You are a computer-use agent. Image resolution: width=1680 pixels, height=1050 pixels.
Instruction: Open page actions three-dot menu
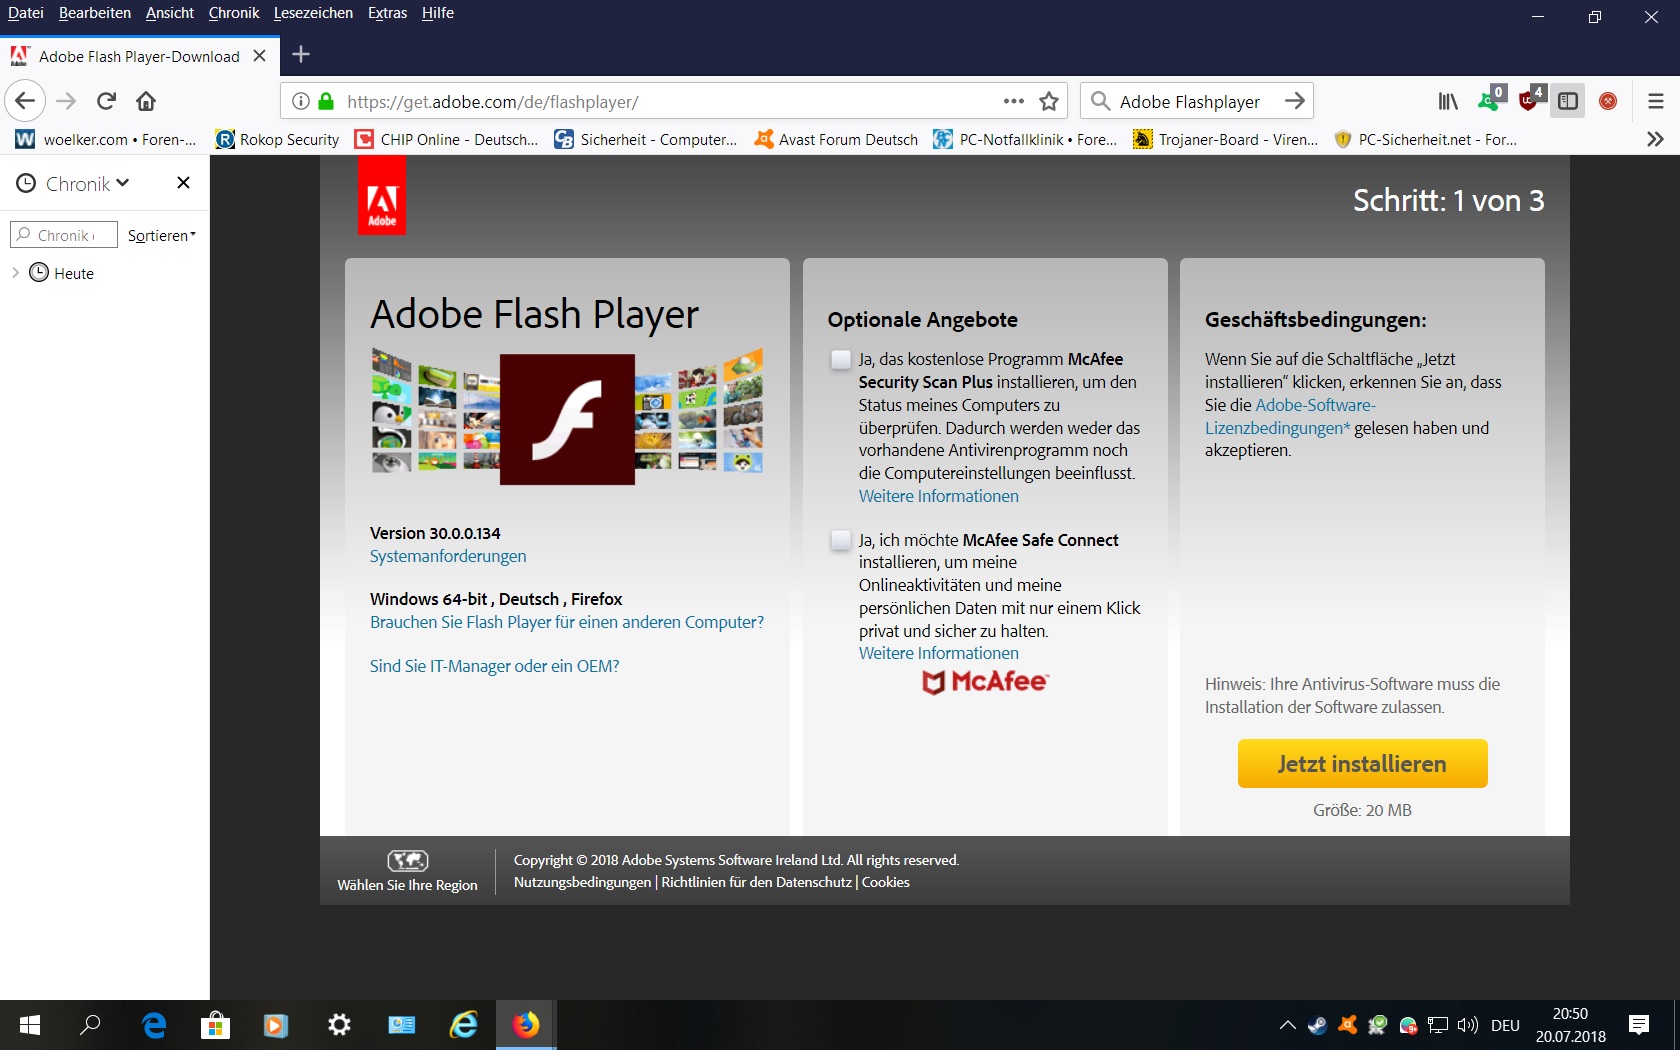click(x=1014, y=101)
